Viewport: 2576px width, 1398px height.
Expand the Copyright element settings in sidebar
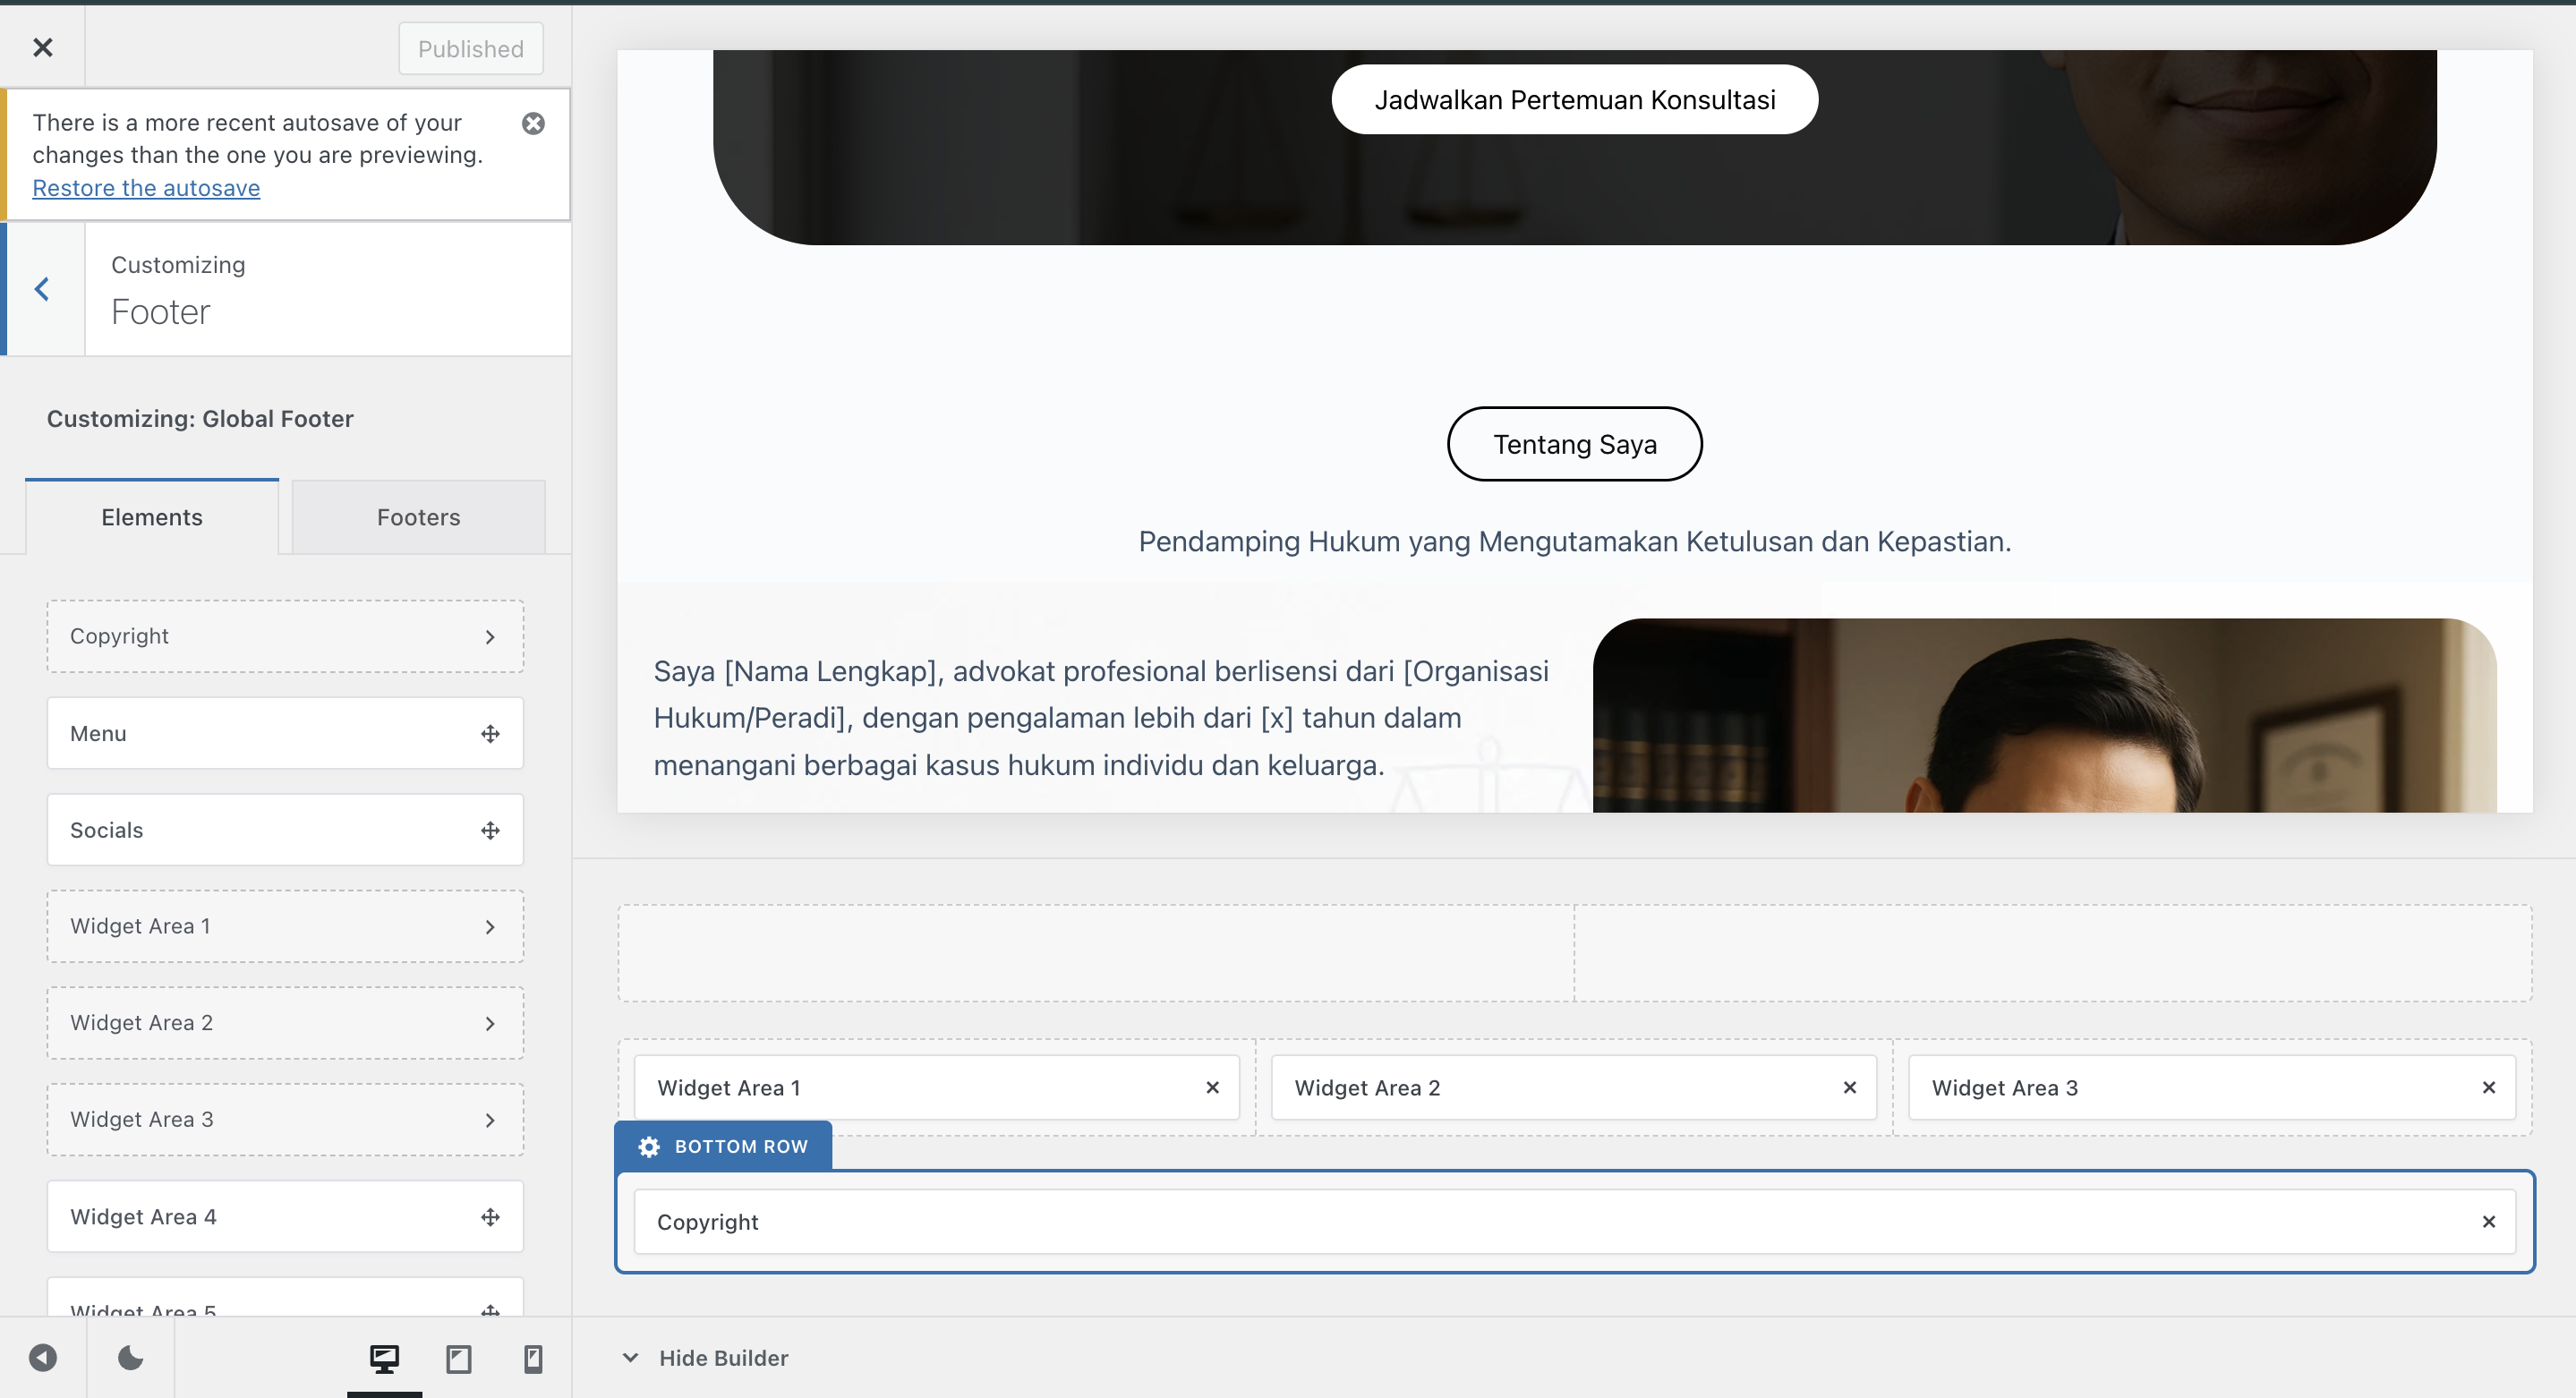490,636
